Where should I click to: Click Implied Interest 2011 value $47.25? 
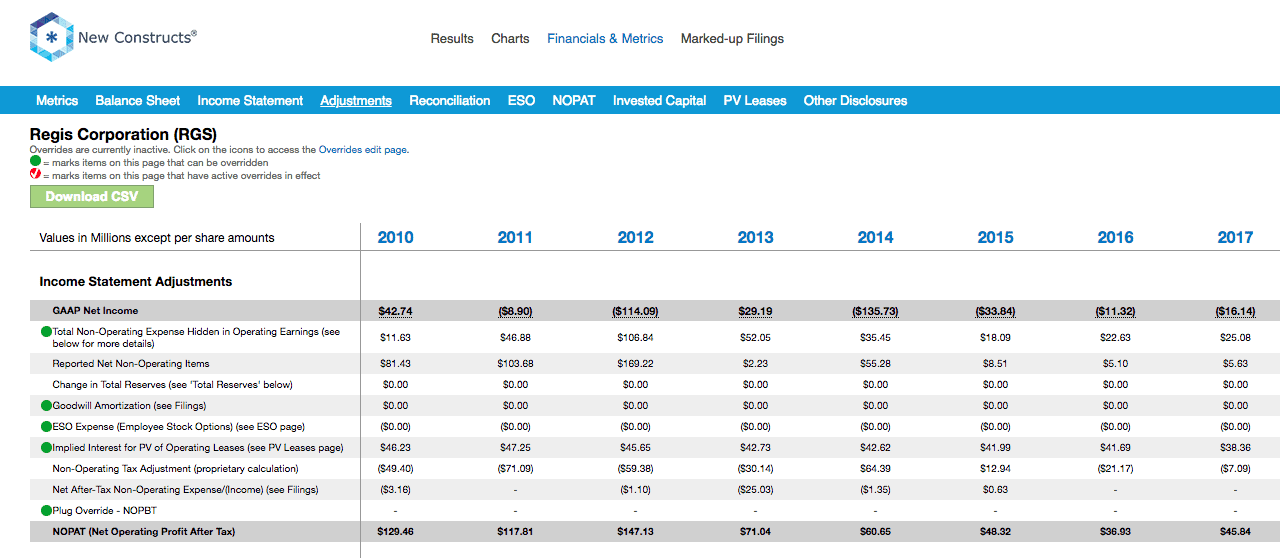tap(516, 448)
